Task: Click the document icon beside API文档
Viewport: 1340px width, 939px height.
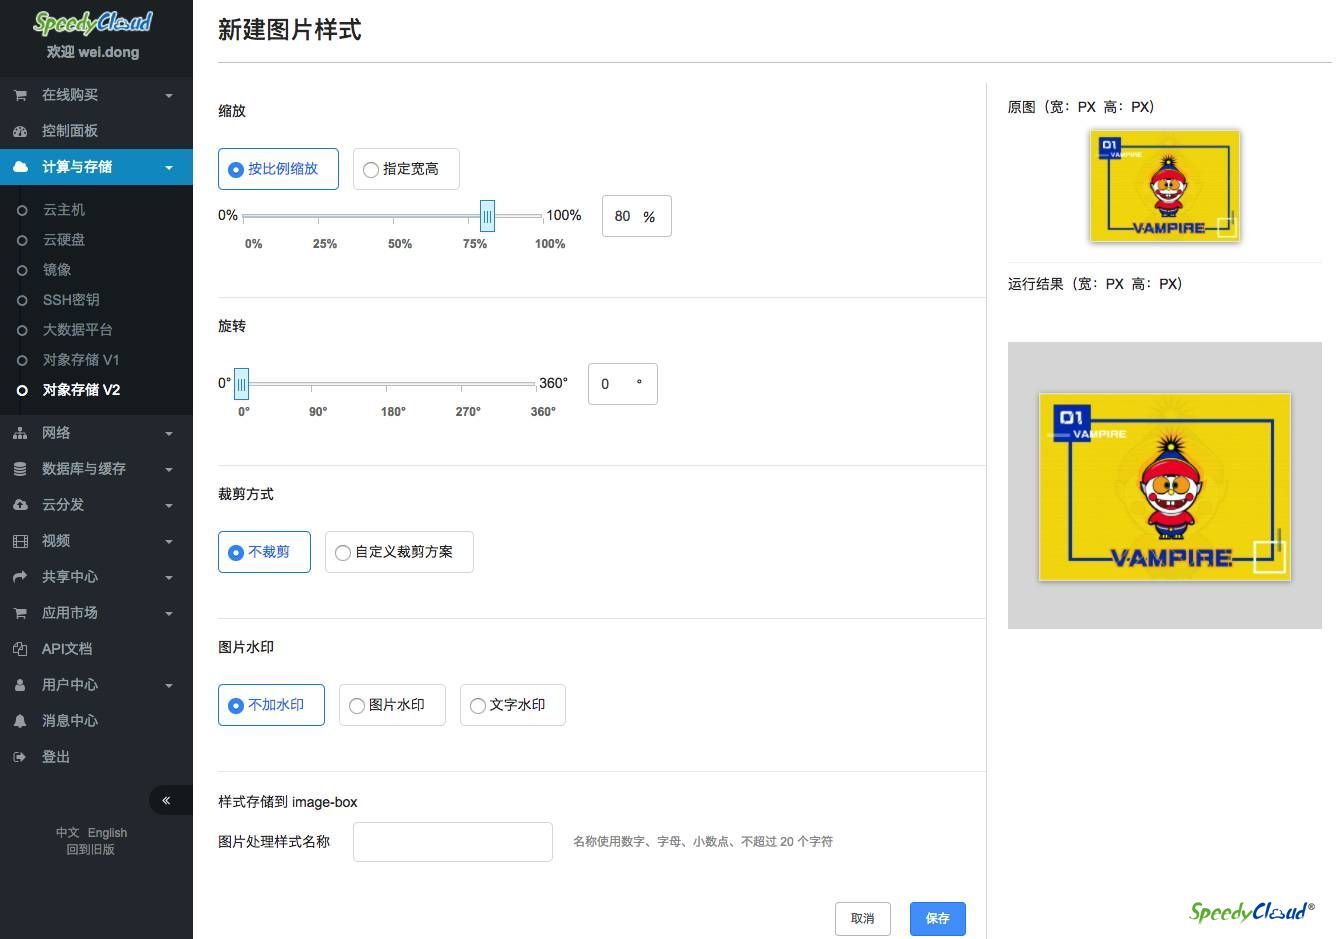Action: [20, 649]
